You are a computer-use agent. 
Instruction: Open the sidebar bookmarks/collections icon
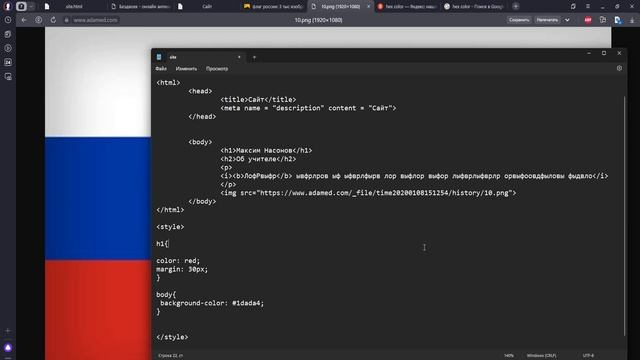point(8,34)
